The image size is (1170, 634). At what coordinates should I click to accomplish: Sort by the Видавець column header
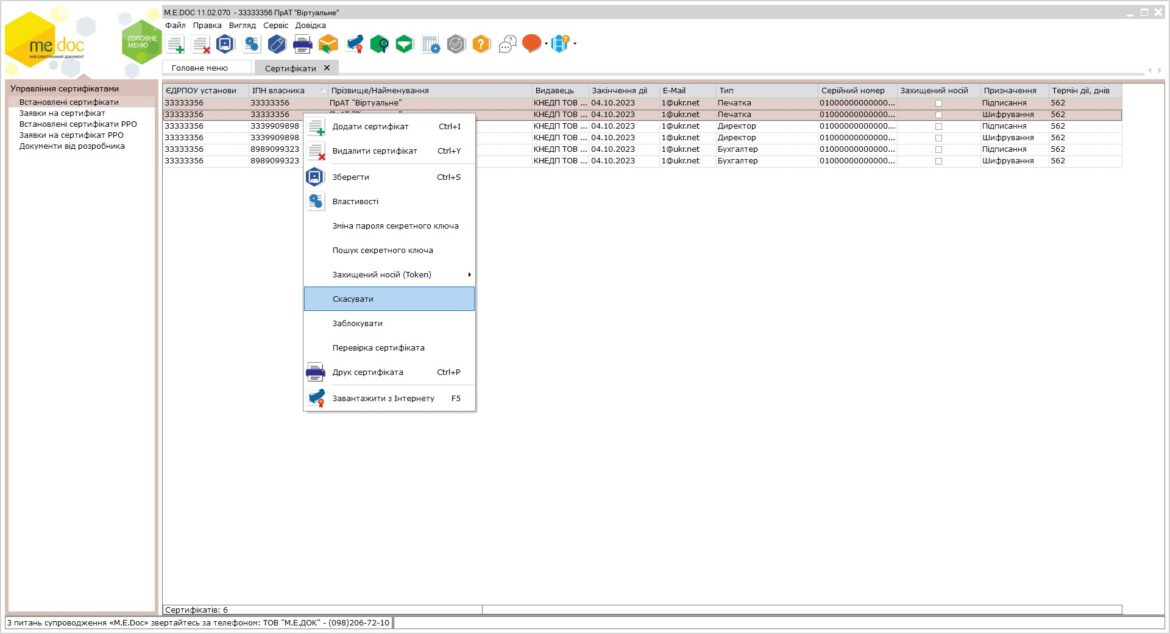[x=560, y=90]
